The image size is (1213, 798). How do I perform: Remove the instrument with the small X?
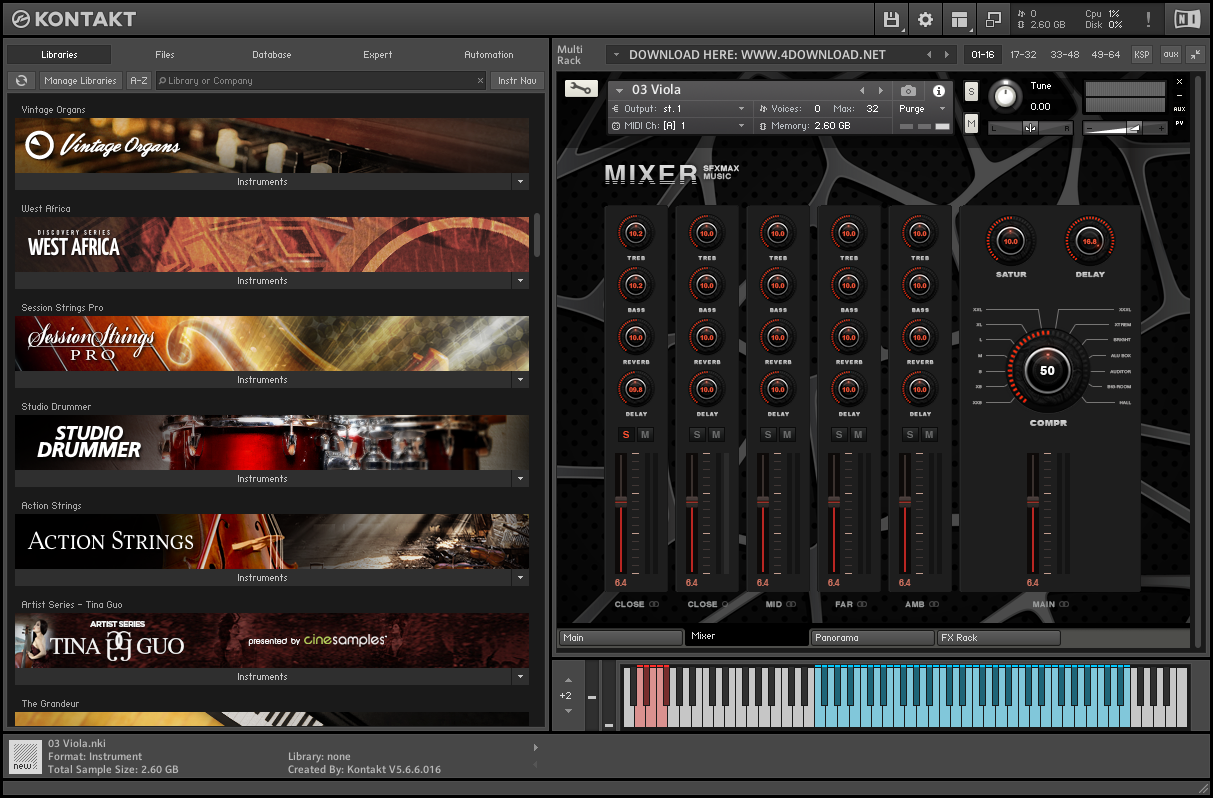(x=1179, y=82)
